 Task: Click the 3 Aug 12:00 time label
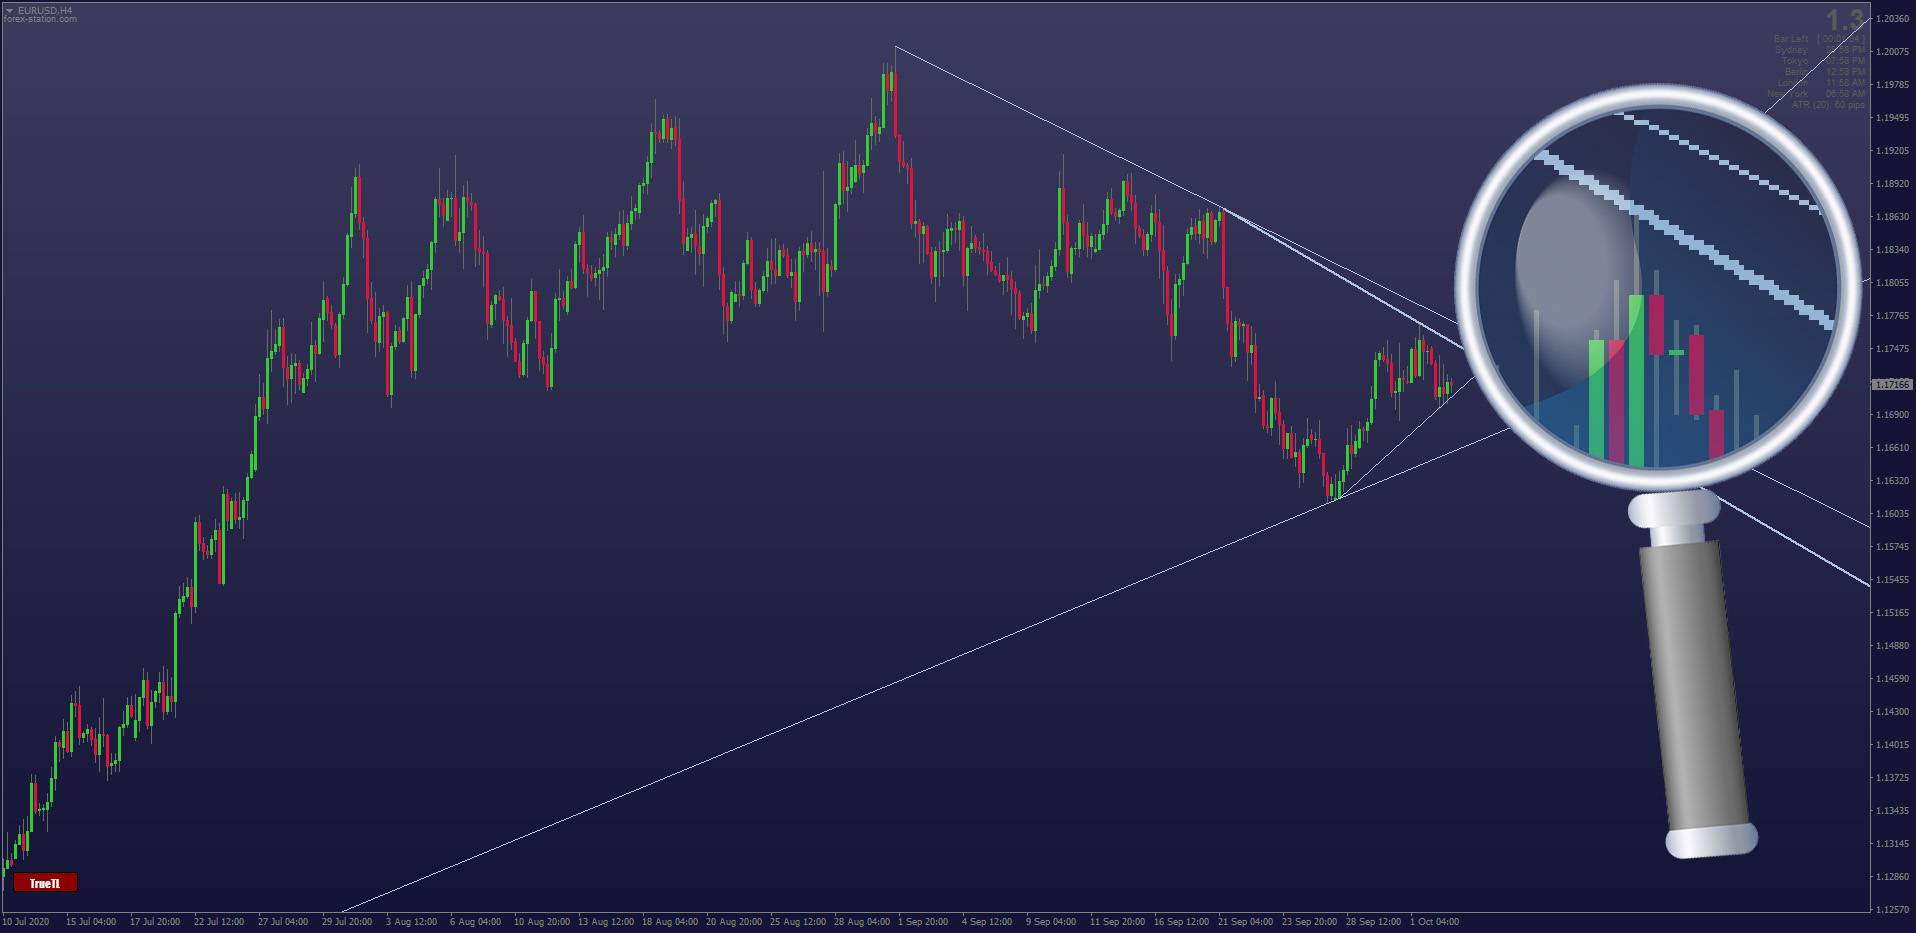pyautogui.click(x=411, y=922)
